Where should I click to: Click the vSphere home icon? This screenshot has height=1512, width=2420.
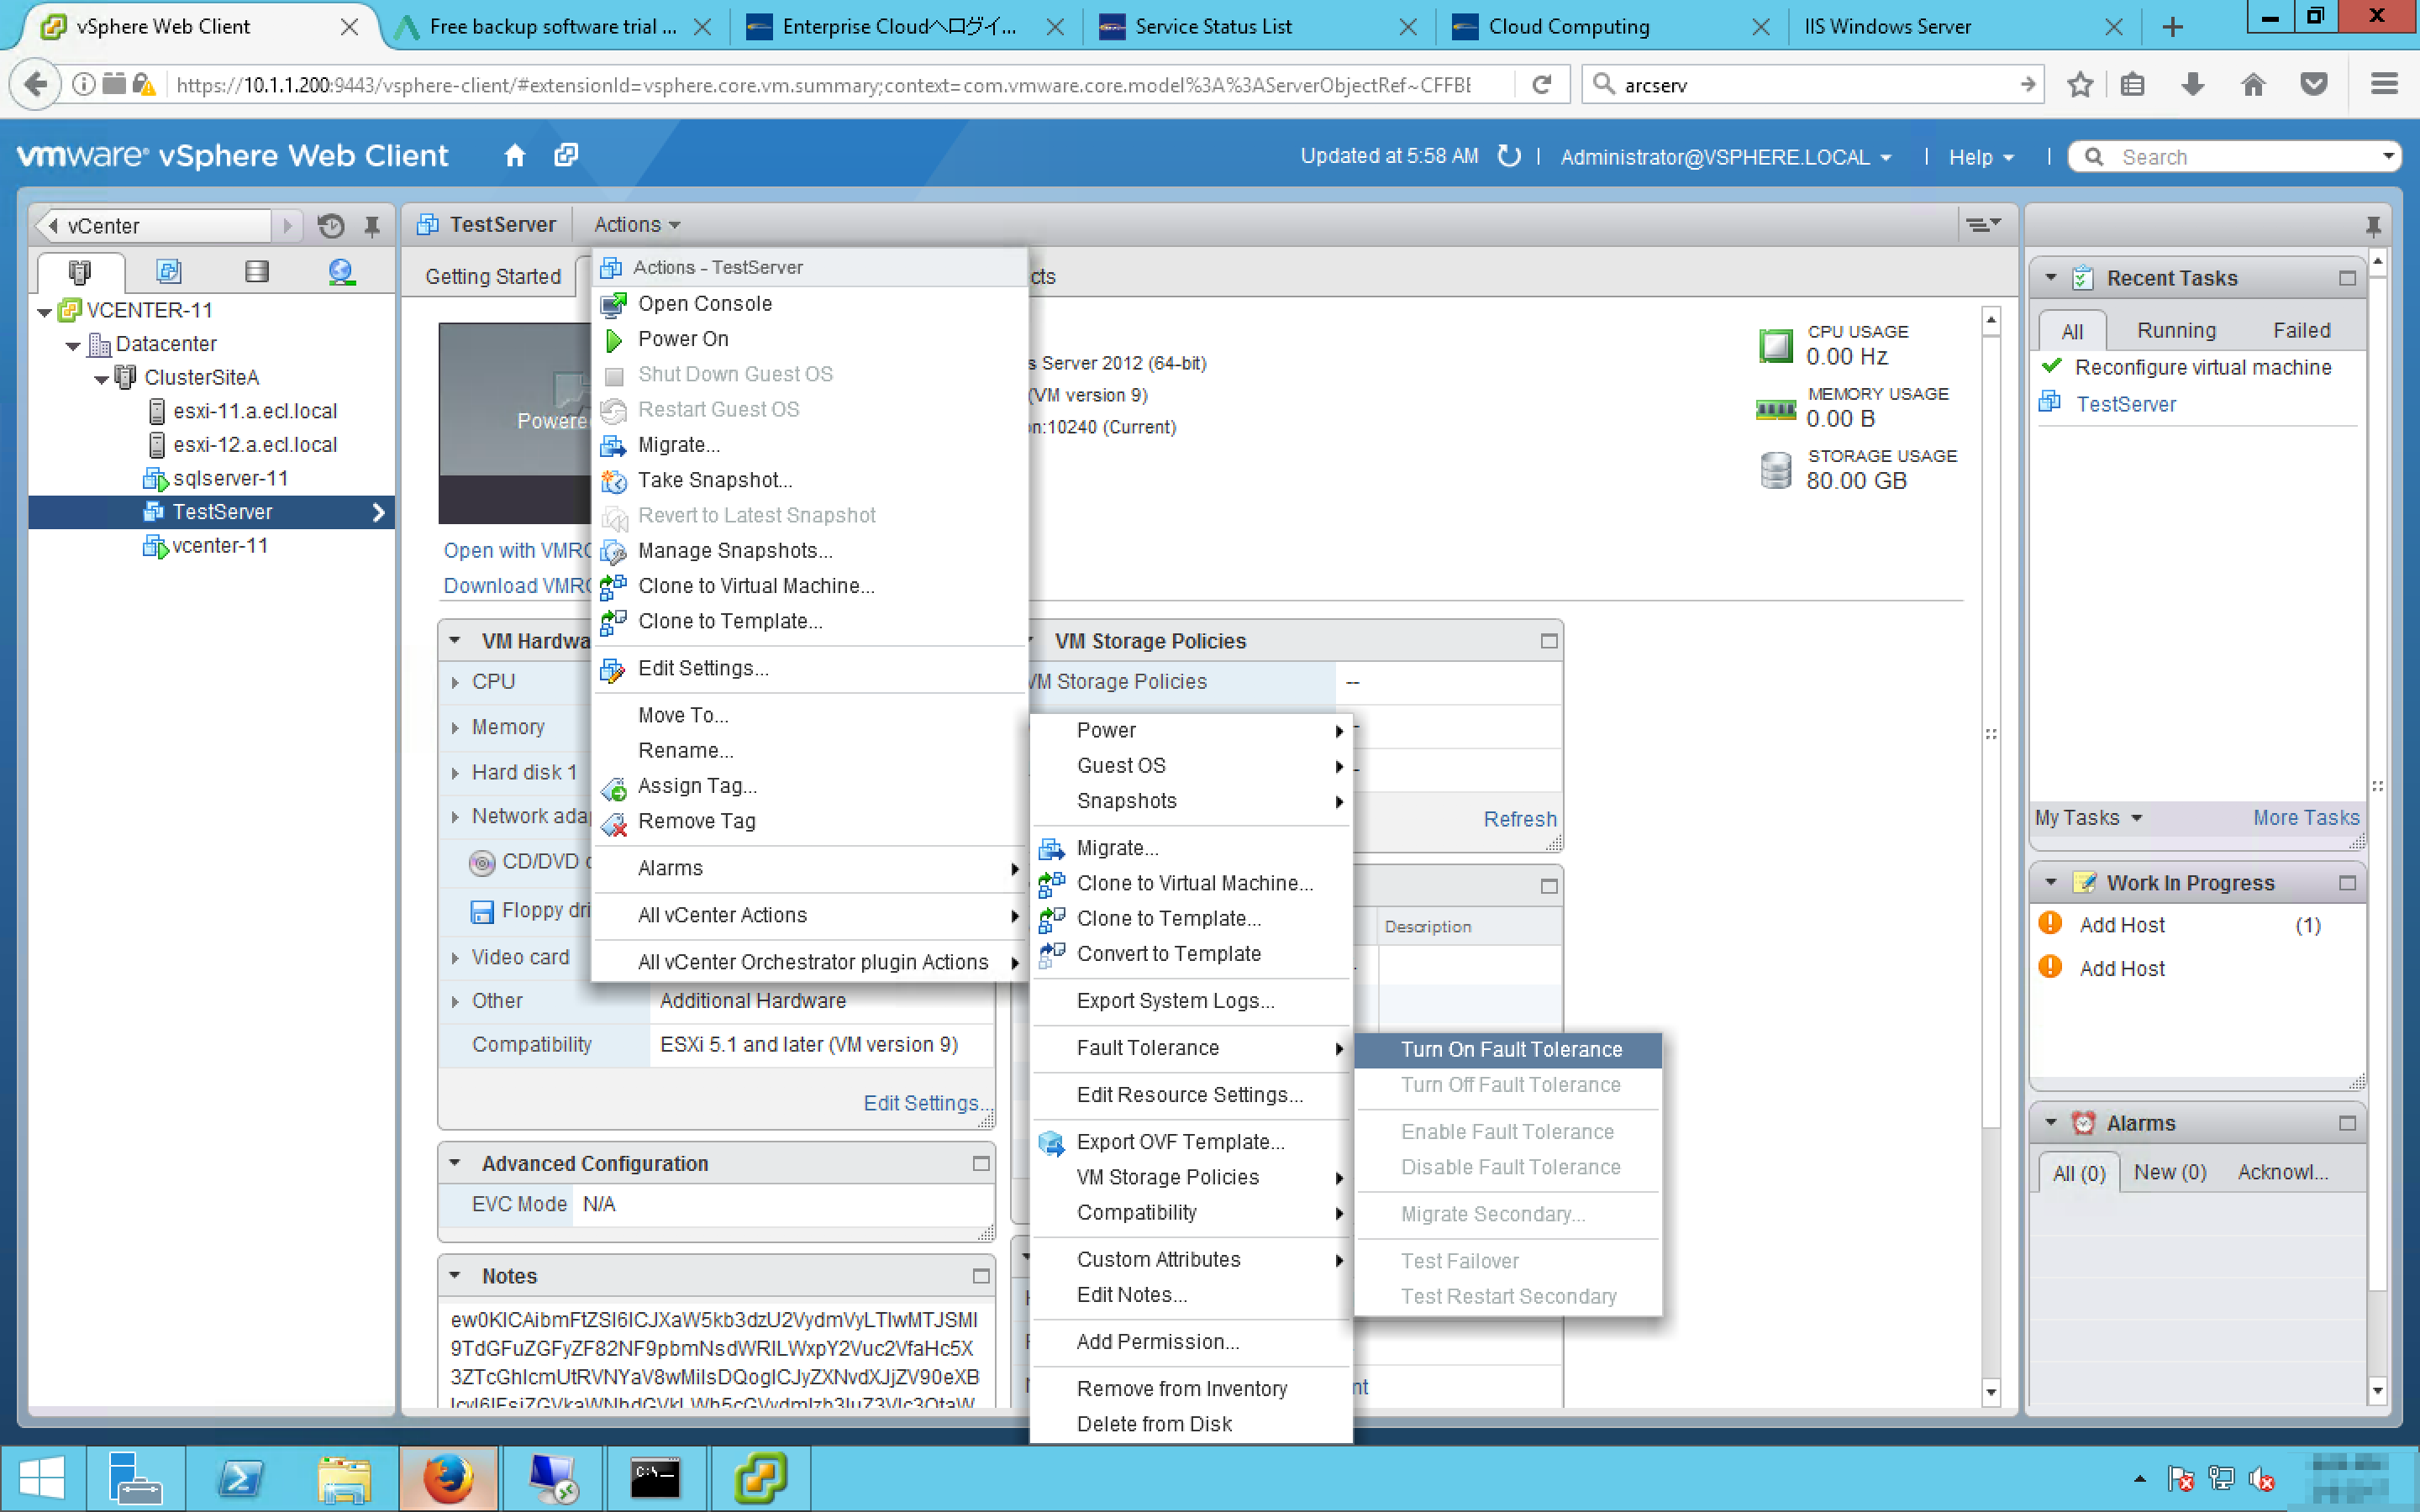point(514,156)
